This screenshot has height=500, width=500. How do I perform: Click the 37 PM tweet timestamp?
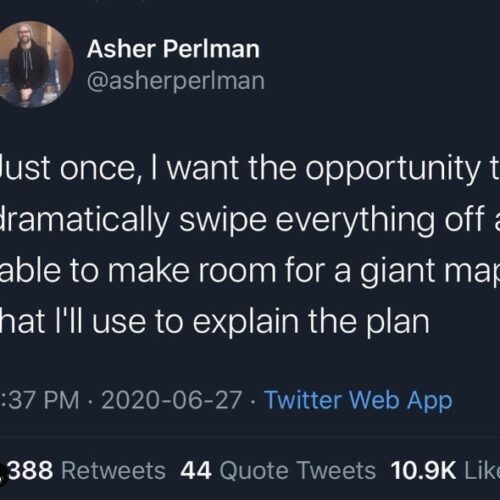pos(39,400)
